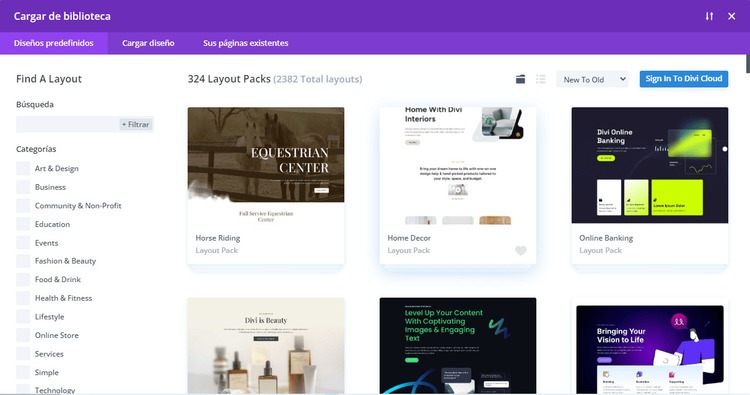Viewport: 750px width, 395px height.
Task: Check the Business category
Action: [23, 187]
